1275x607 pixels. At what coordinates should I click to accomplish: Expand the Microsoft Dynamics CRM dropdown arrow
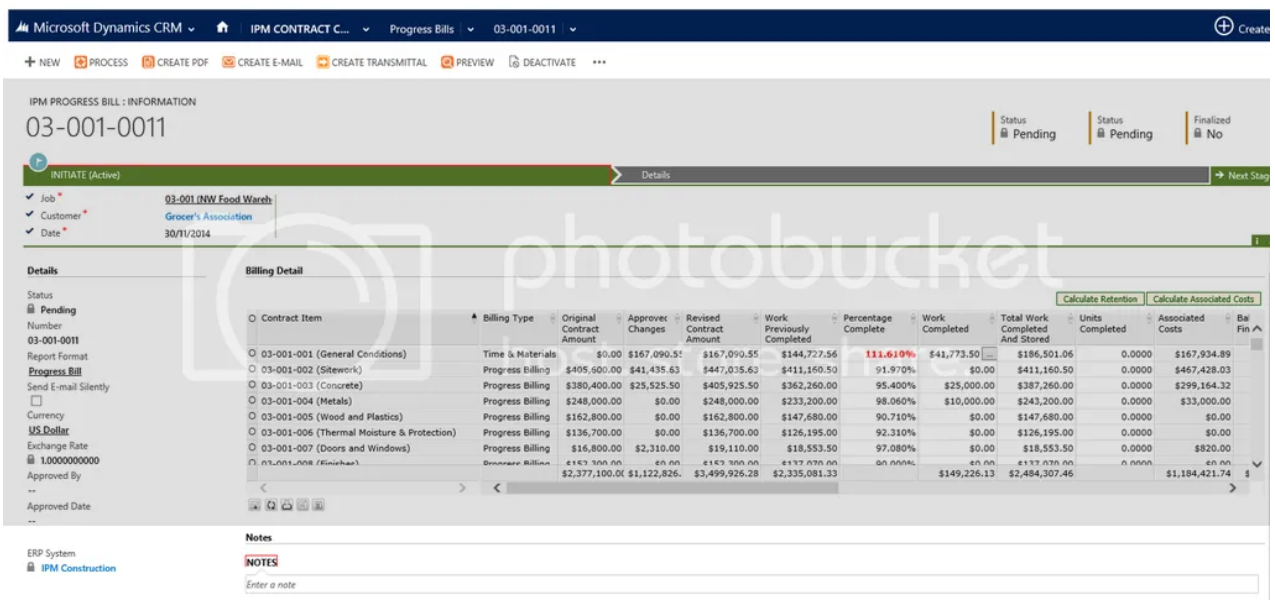click(191, 28)
